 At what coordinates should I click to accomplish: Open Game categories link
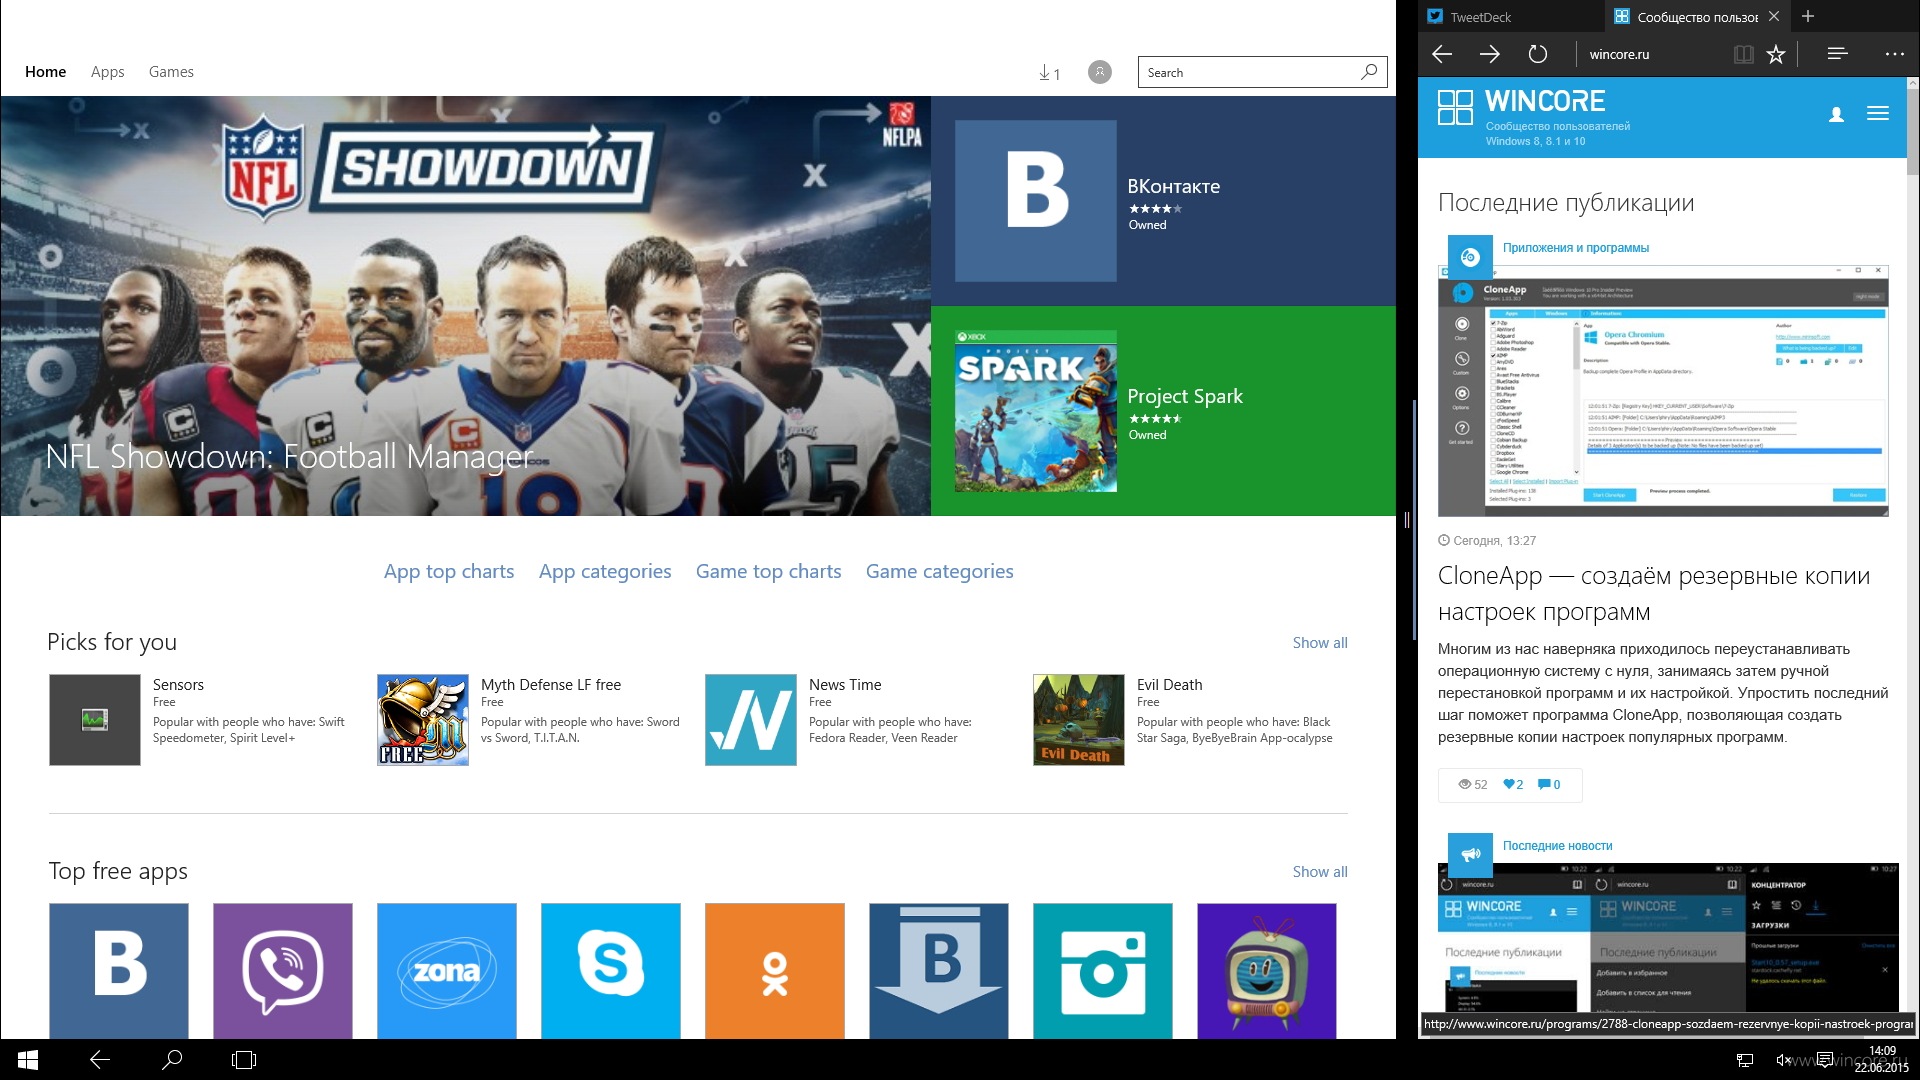(x=940, y=571)
